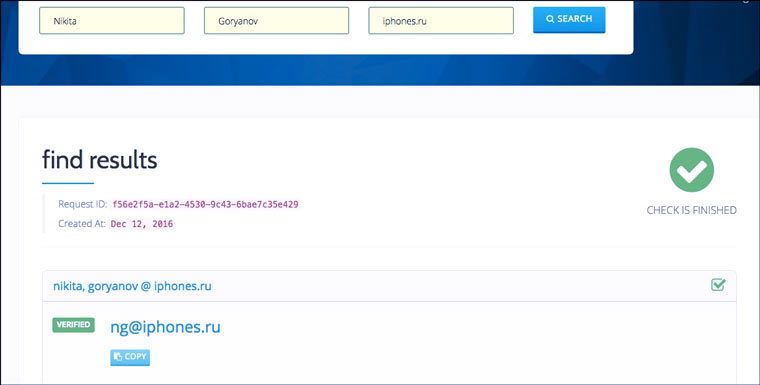Click the last name field containing Goryanov
This screenshot has height=385, width=760.
pos(276,21)
